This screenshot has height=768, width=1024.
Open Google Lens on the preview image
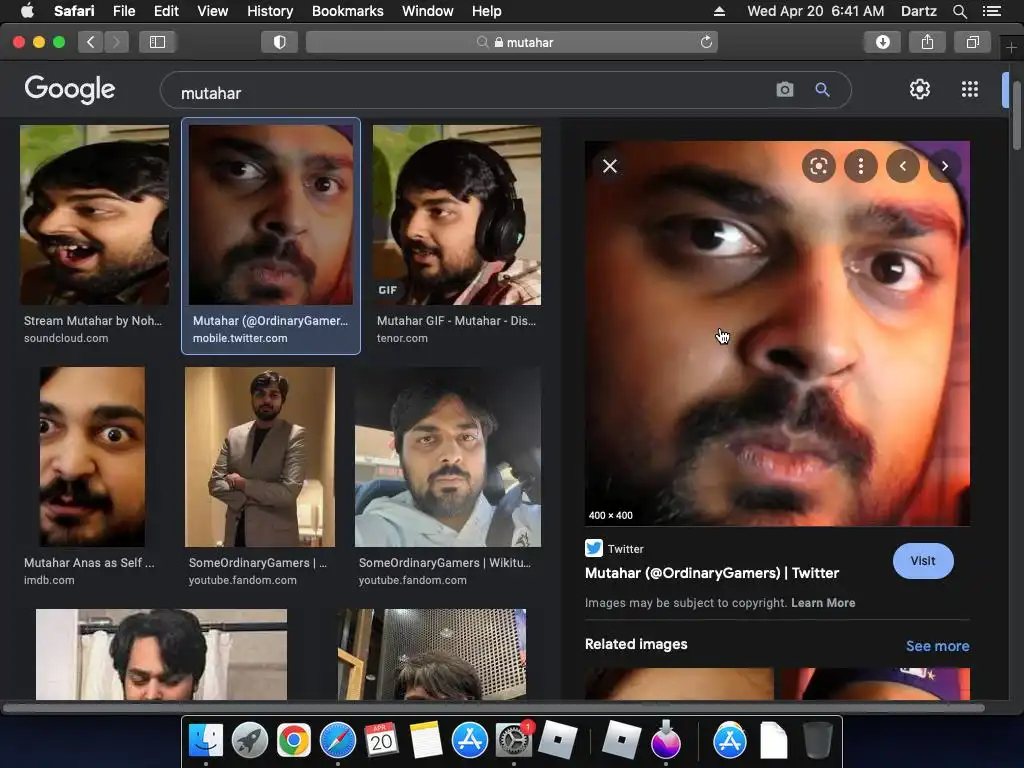[818, 166]
